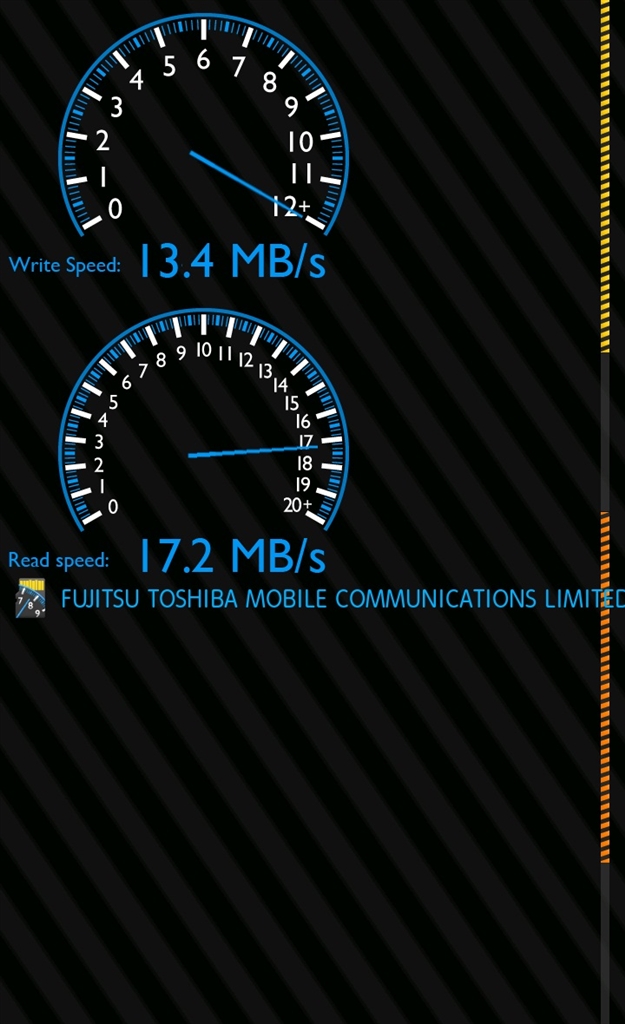Click the 20+ mark on the read gauge
Image resolution: width=625 pixels, height=1024 pixels.
[x=297, y=504]
